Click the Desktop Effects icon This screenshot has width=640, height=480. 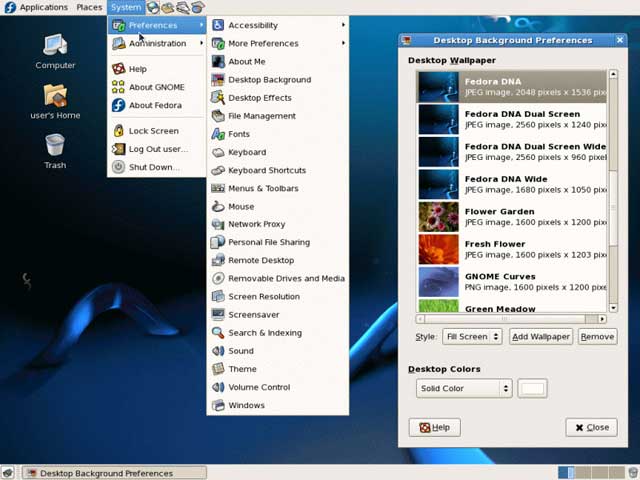point(218,98)
